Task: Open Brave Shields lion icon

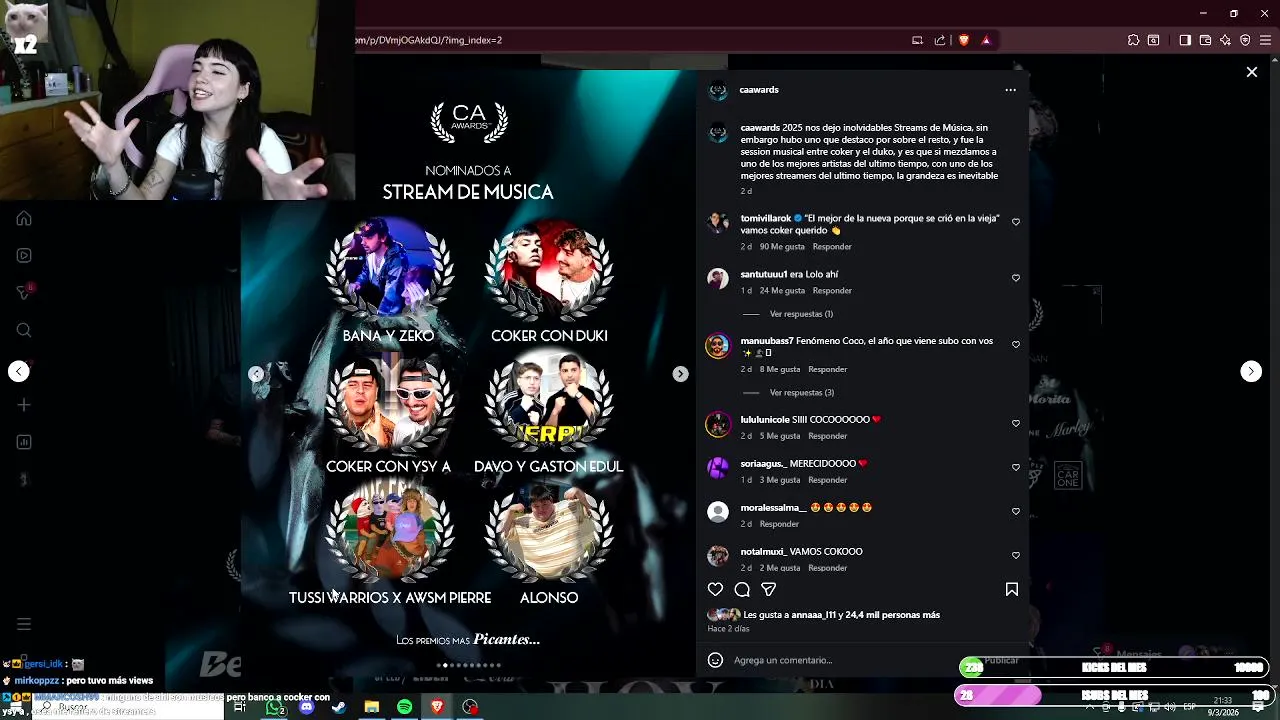Action: coord(964,40)
